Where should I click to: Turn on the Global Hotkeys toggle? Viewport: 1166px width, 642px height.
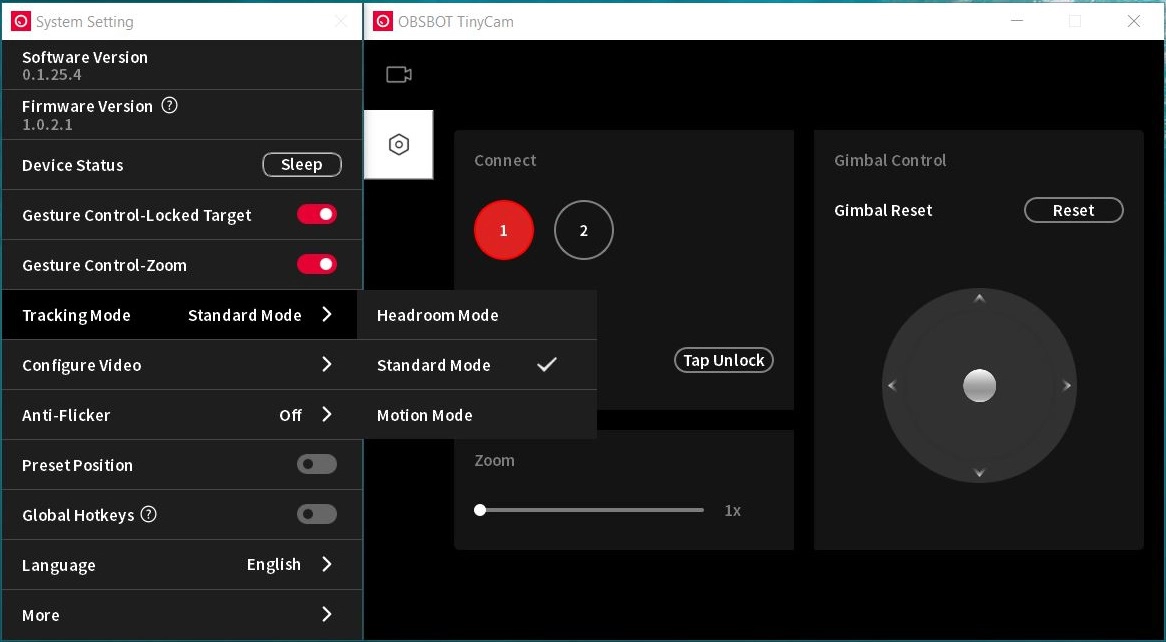[317, 514]
